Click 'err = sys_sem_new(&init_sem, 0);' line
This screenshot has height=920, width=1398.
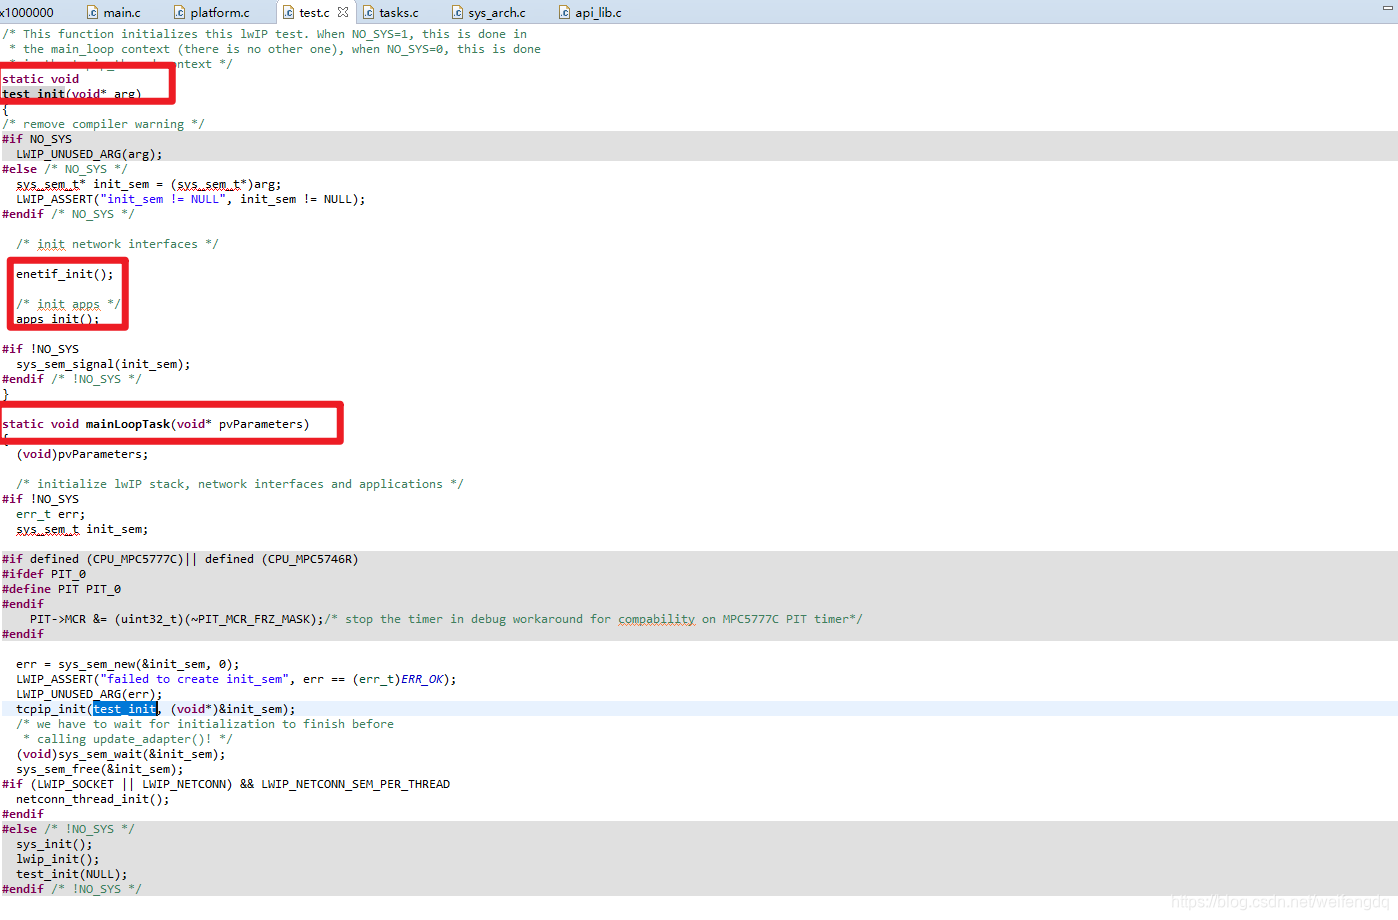coord(128,664)
